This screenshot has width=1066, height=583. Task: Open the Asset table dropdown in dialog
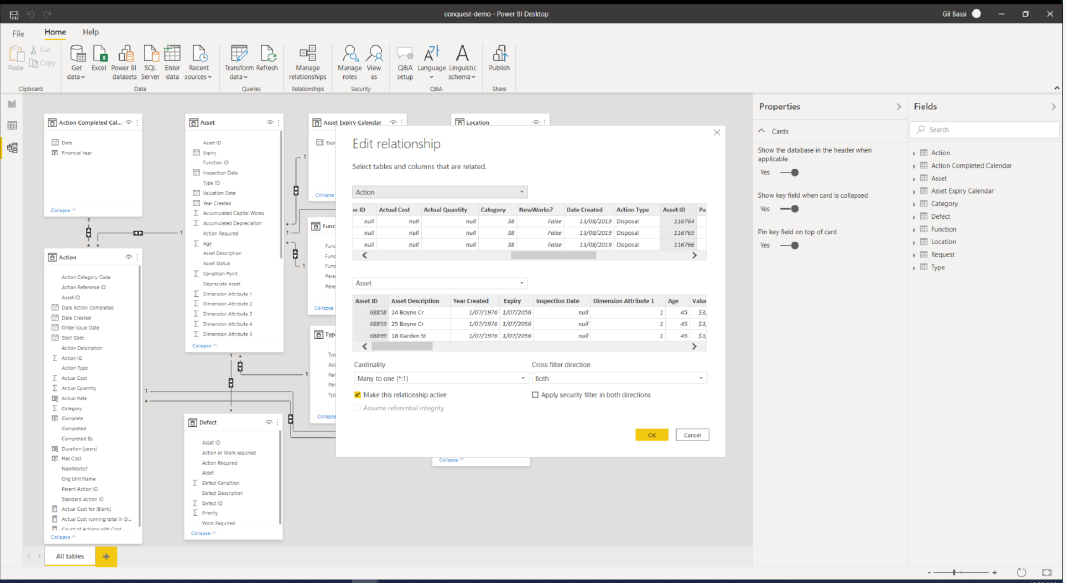tap(440, 283)
